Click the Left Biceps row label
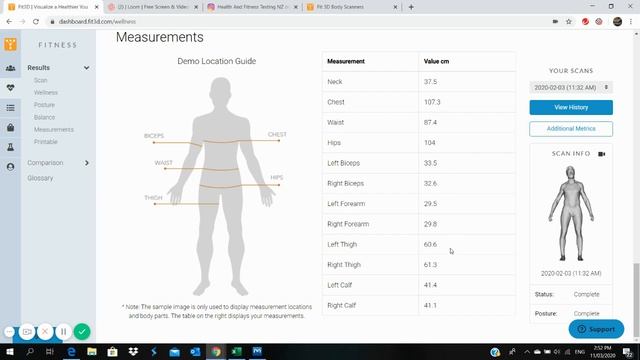 (x=344, y=163)
